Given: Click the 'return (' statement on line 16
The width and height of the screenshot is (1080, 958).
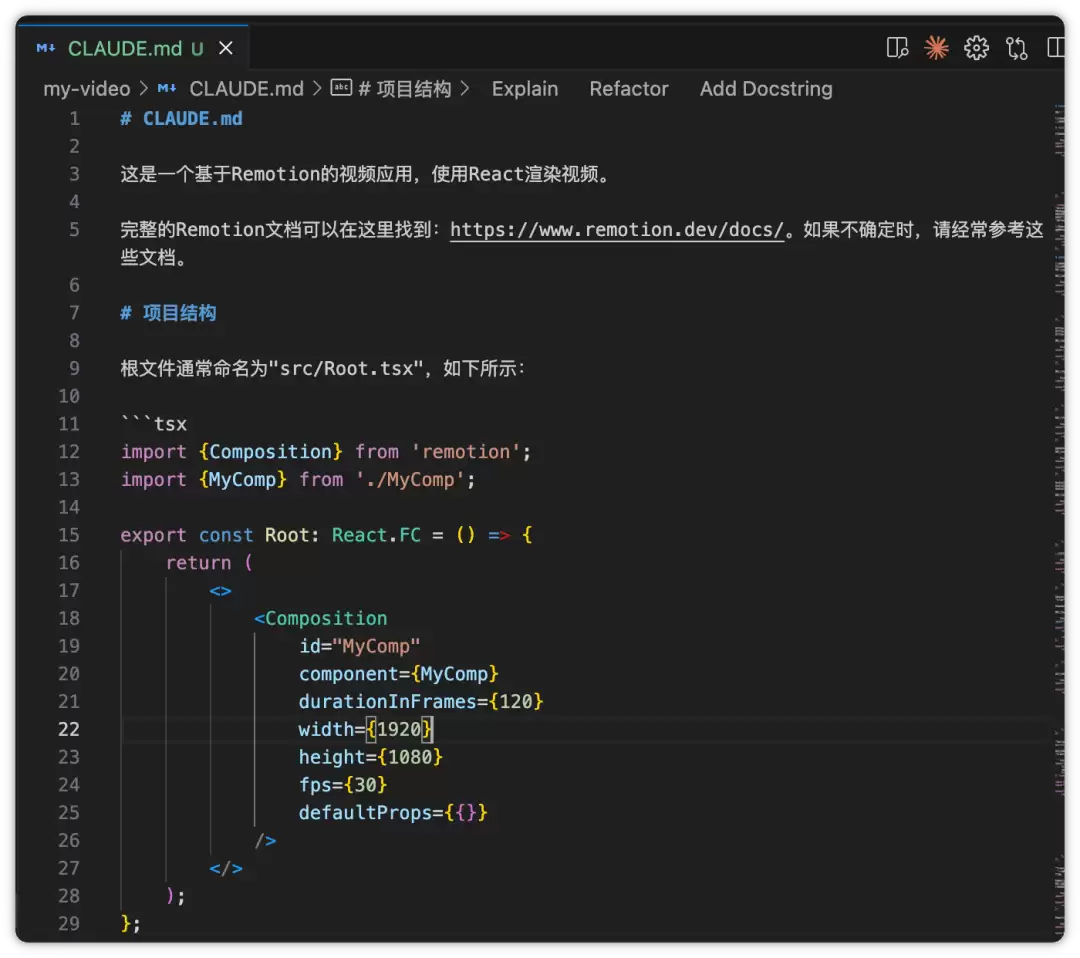Looking at the screenshot, I should 209,563.
